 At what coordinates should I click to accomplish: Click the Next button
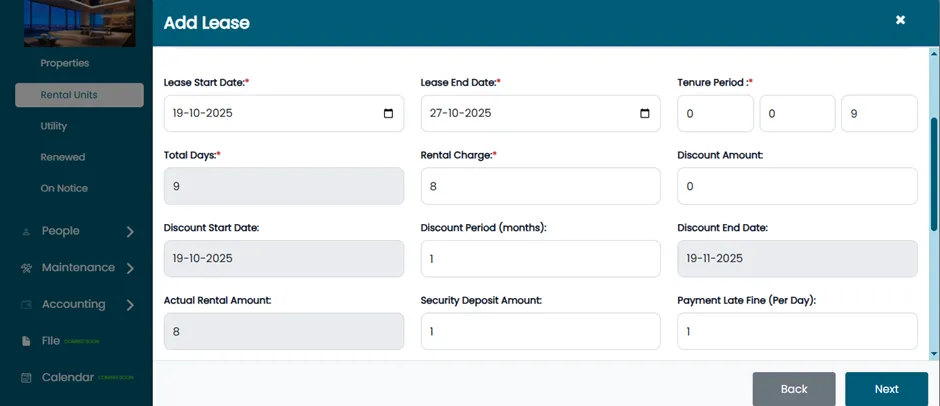coord(886,389)
